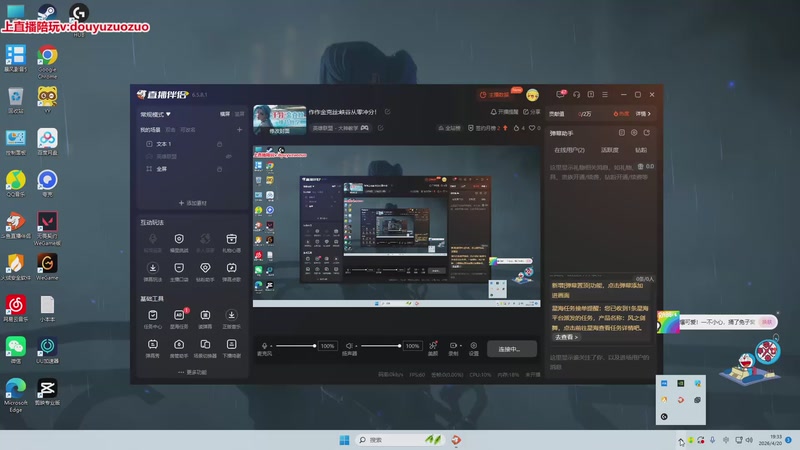The image size is (800, 450).
Task: Click the speaker volume slider handle
Action: pyautogui.click(x=399, y=346)
